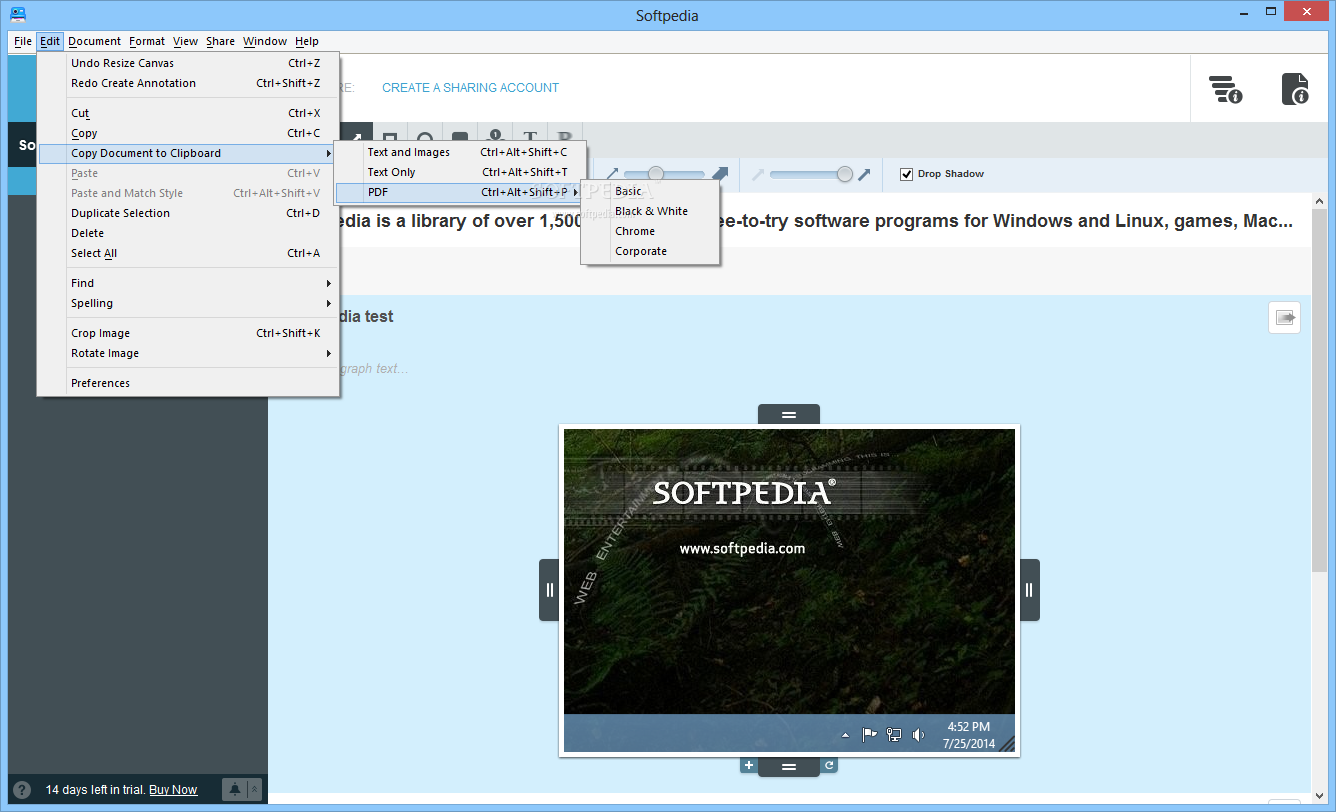Click the large arrowhead icon after second slider
1336x812 pixels.
[x=864, y=174]
